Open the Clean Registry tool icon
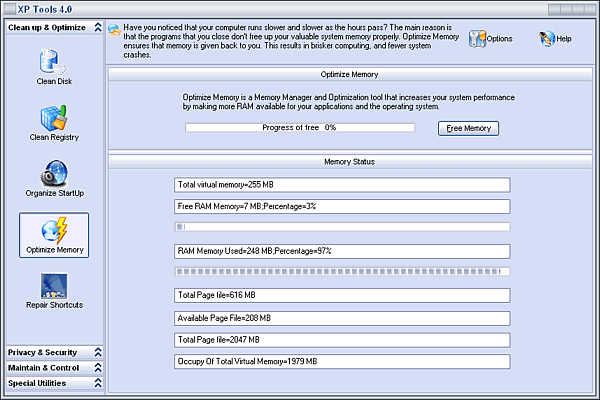The image size is (600, 400). [x=54, y=118]
